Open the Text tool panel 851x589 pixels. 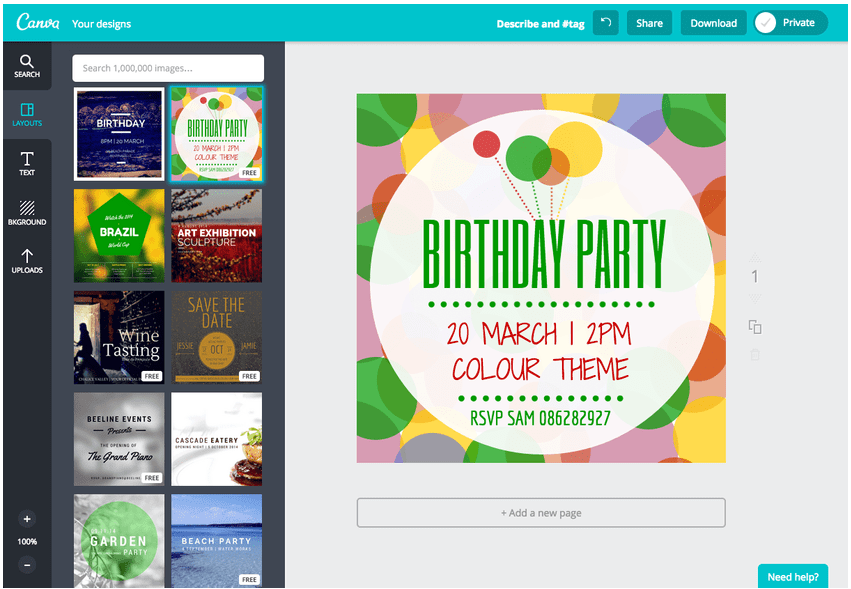tap(27, 163)
